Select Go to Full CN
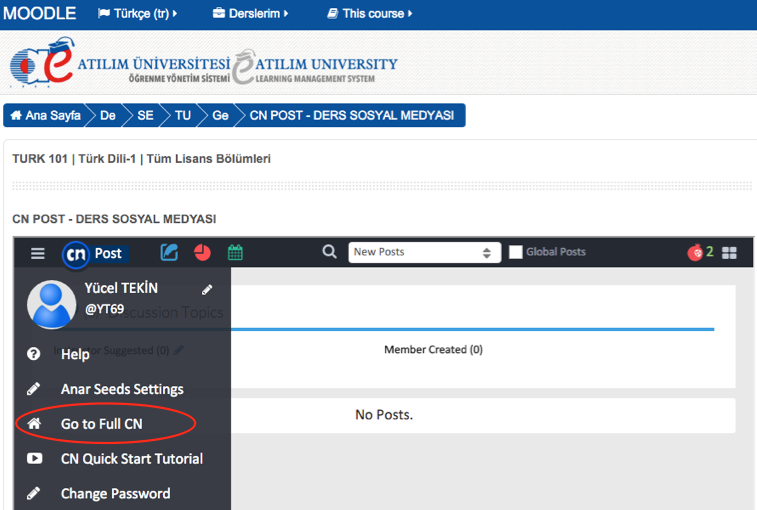Image resolution: width=757 pixels, height=510 pixels. coord(101,424)
